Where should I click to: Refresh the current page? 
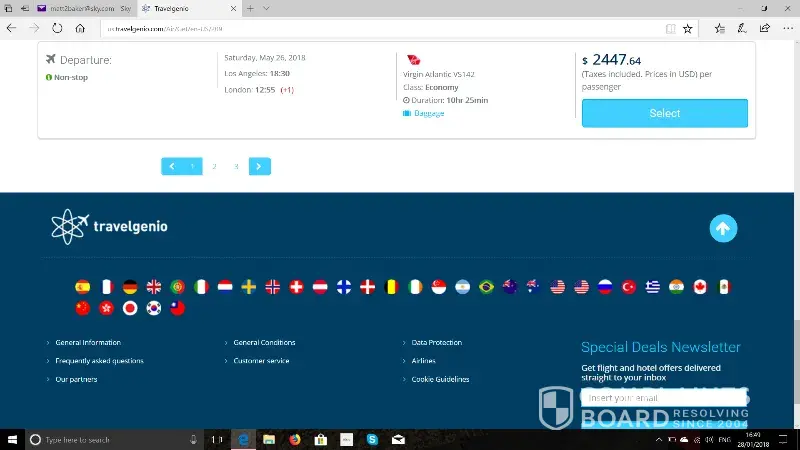[x=57, y=29]
